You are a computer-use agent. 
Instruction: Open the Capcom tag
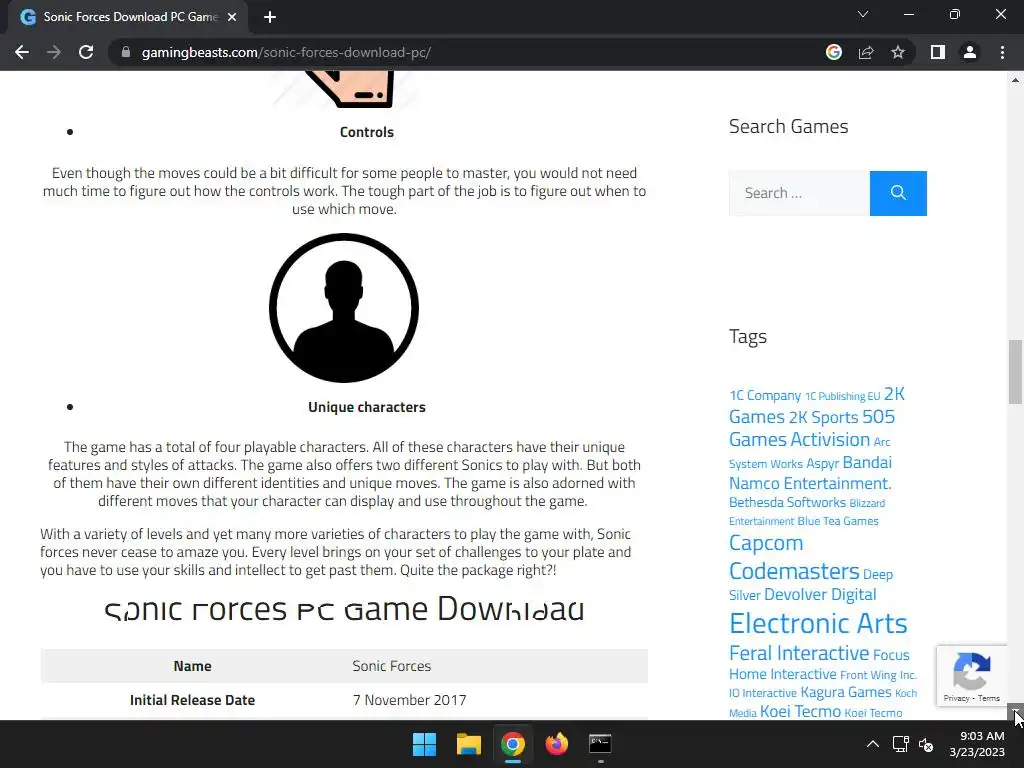coord(766,543)
